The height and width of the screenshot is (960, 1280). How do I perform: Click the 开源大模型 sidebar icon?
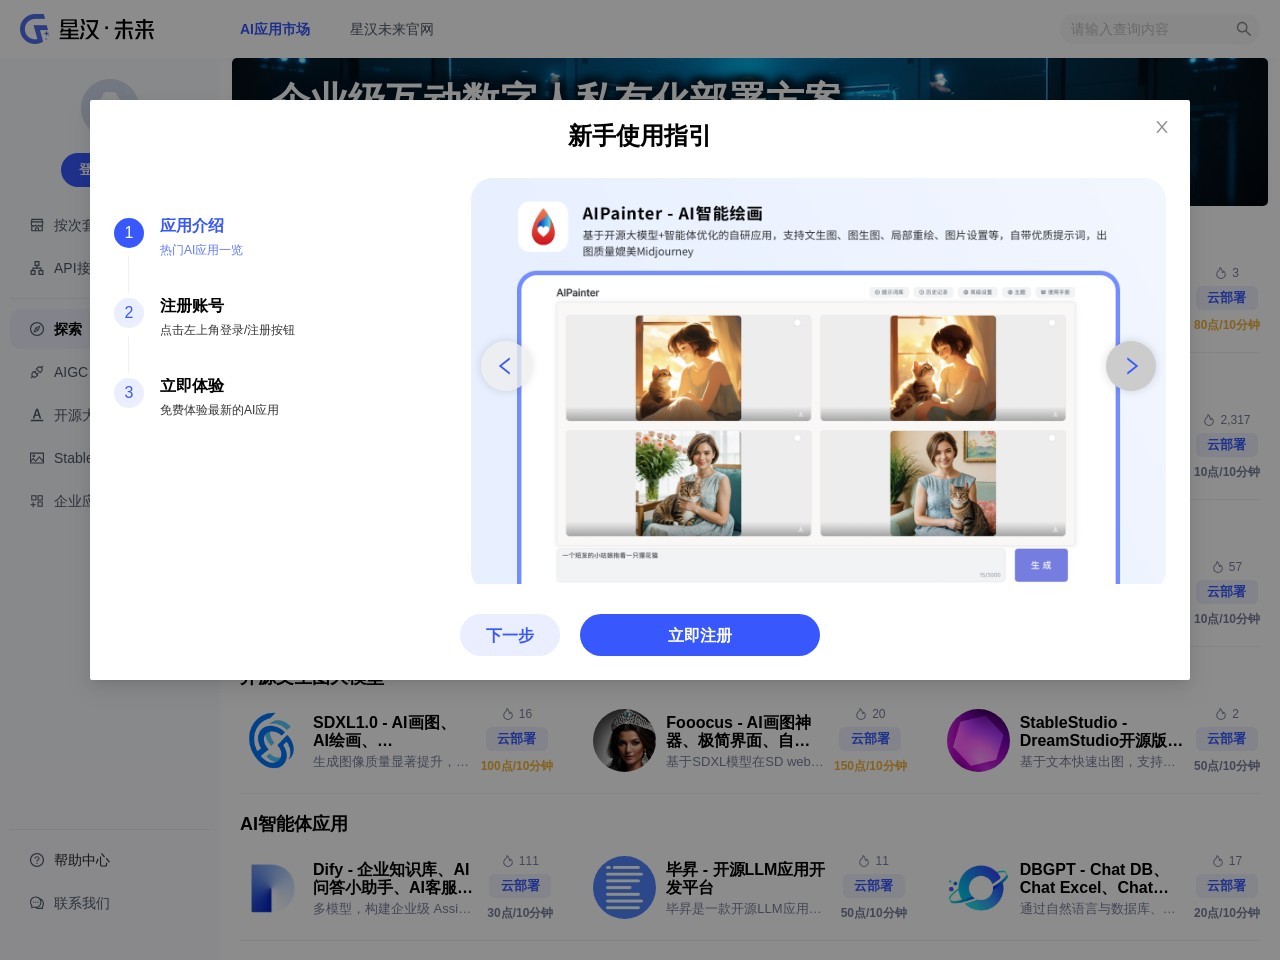coord(35,415)
